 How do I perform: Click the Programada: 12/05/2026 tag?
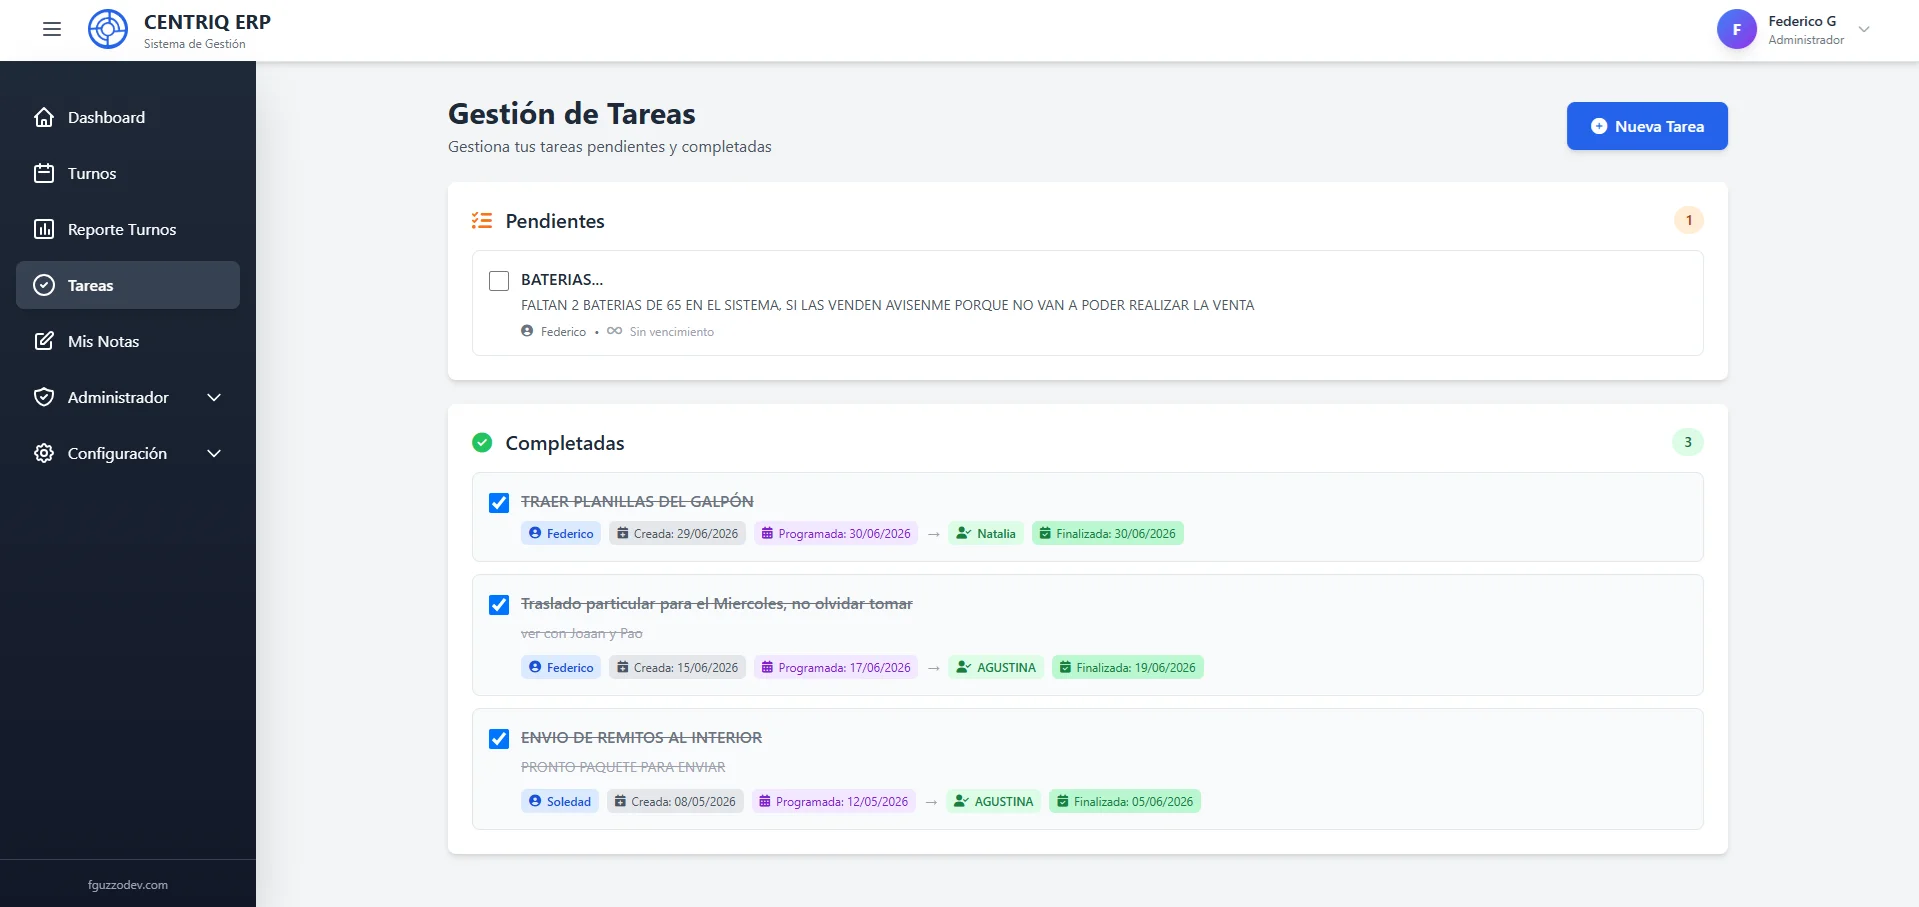(x=834, y=801)
